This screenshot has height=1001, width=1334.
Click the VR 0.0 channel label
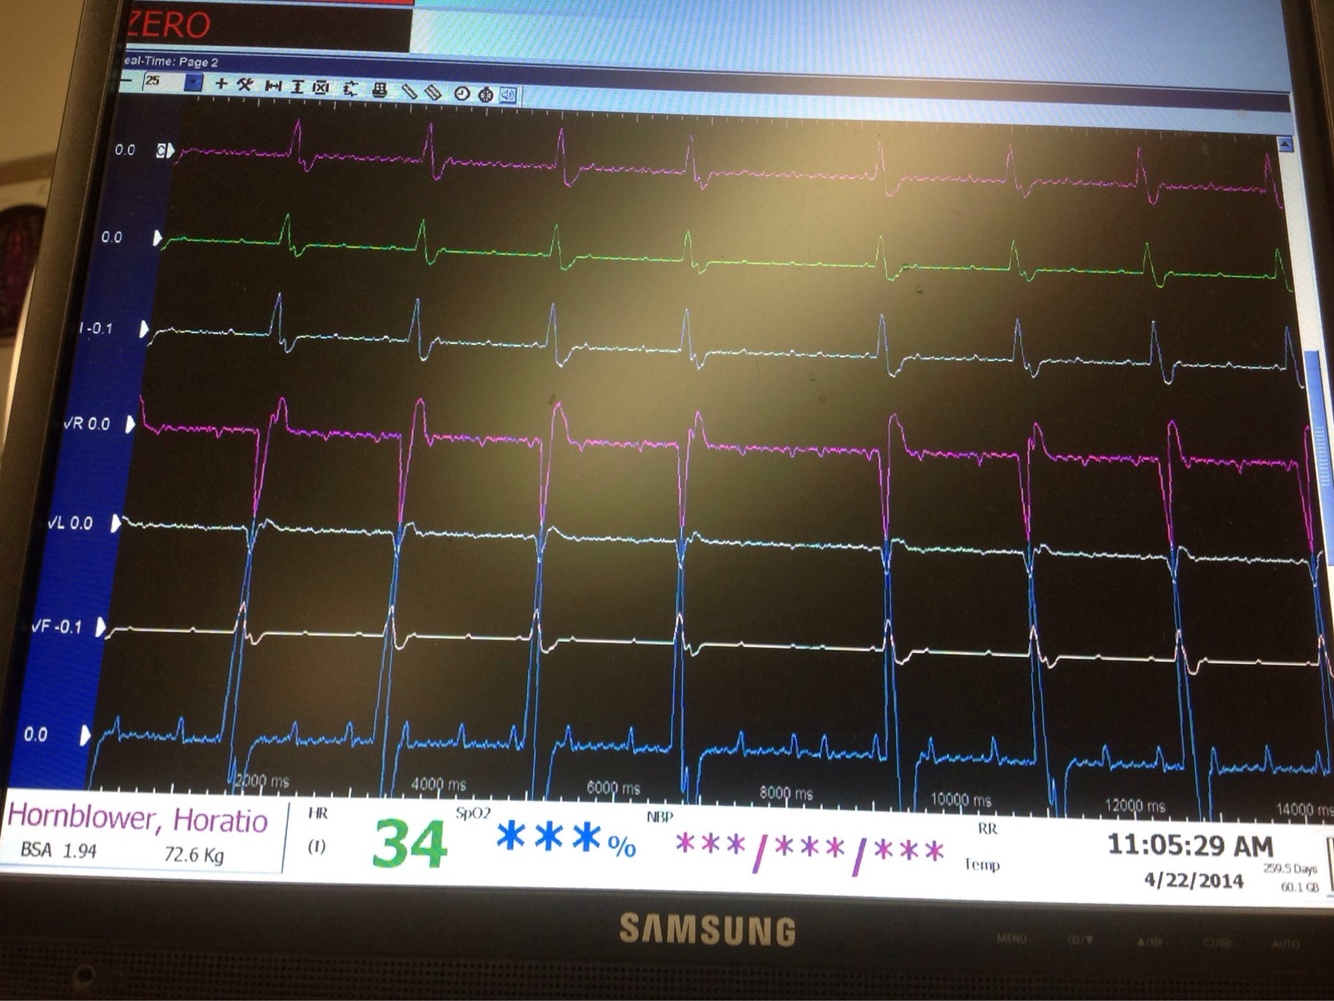pyautogui.click(x=86, y=424)
